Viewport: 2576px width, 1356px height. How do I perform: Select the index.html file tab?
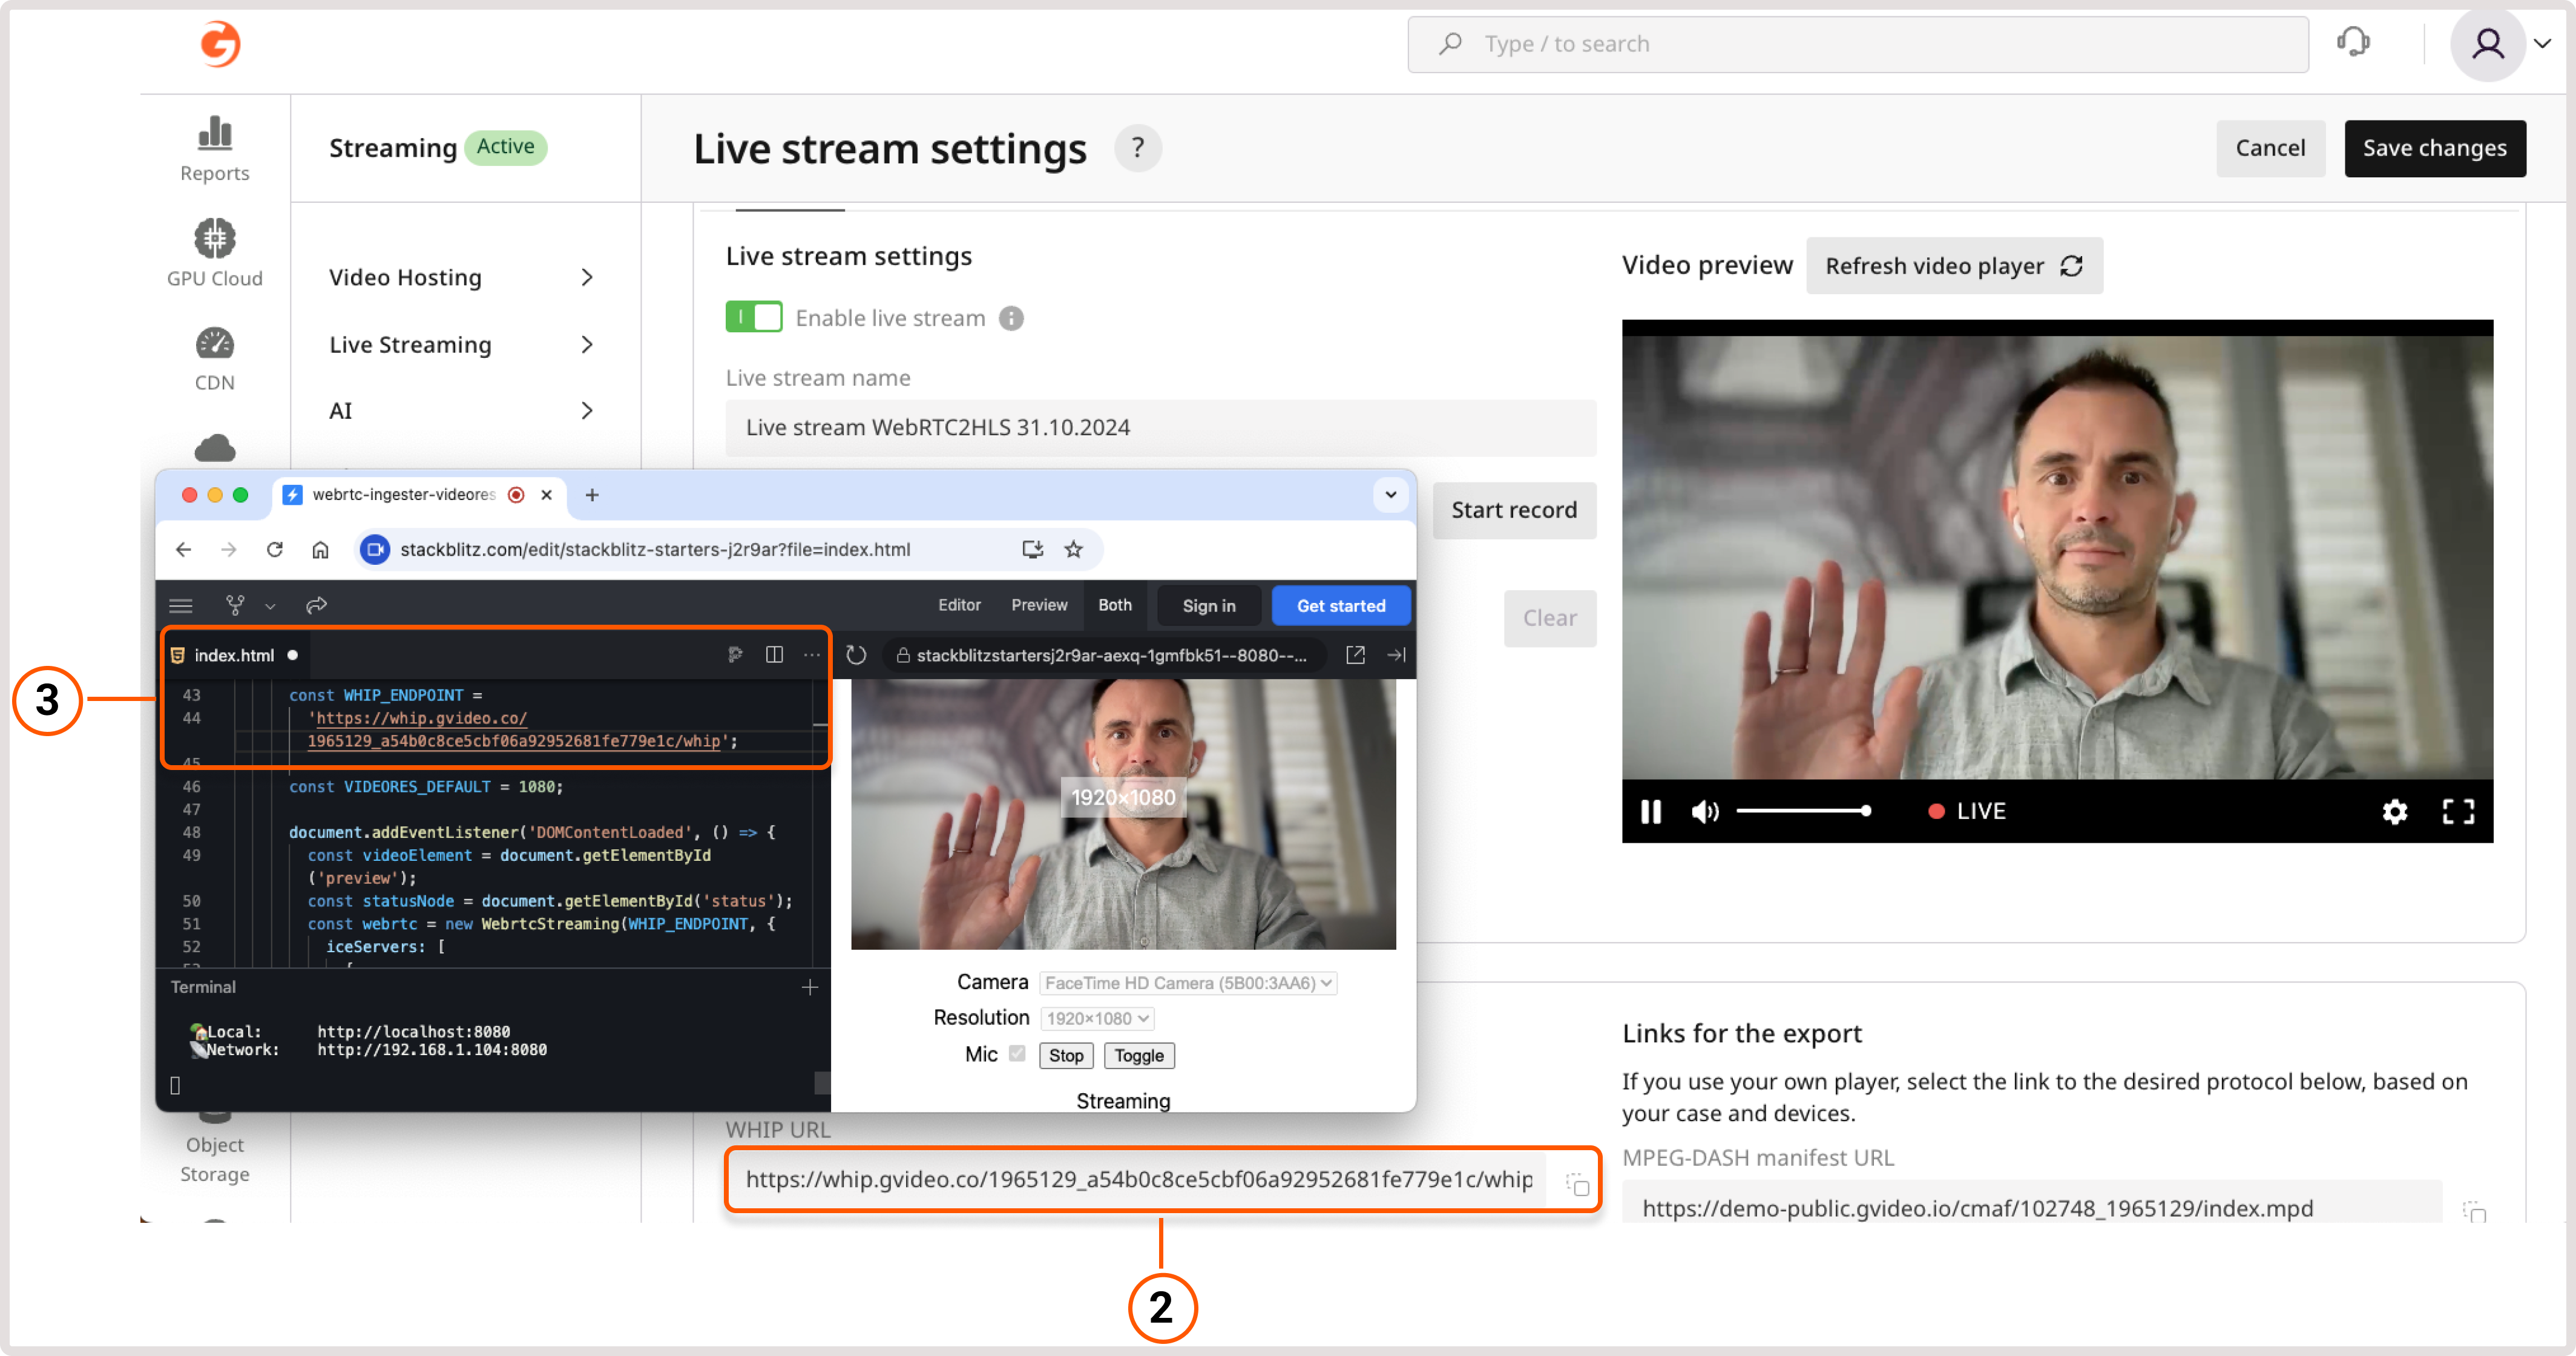(x=234, y=655)
